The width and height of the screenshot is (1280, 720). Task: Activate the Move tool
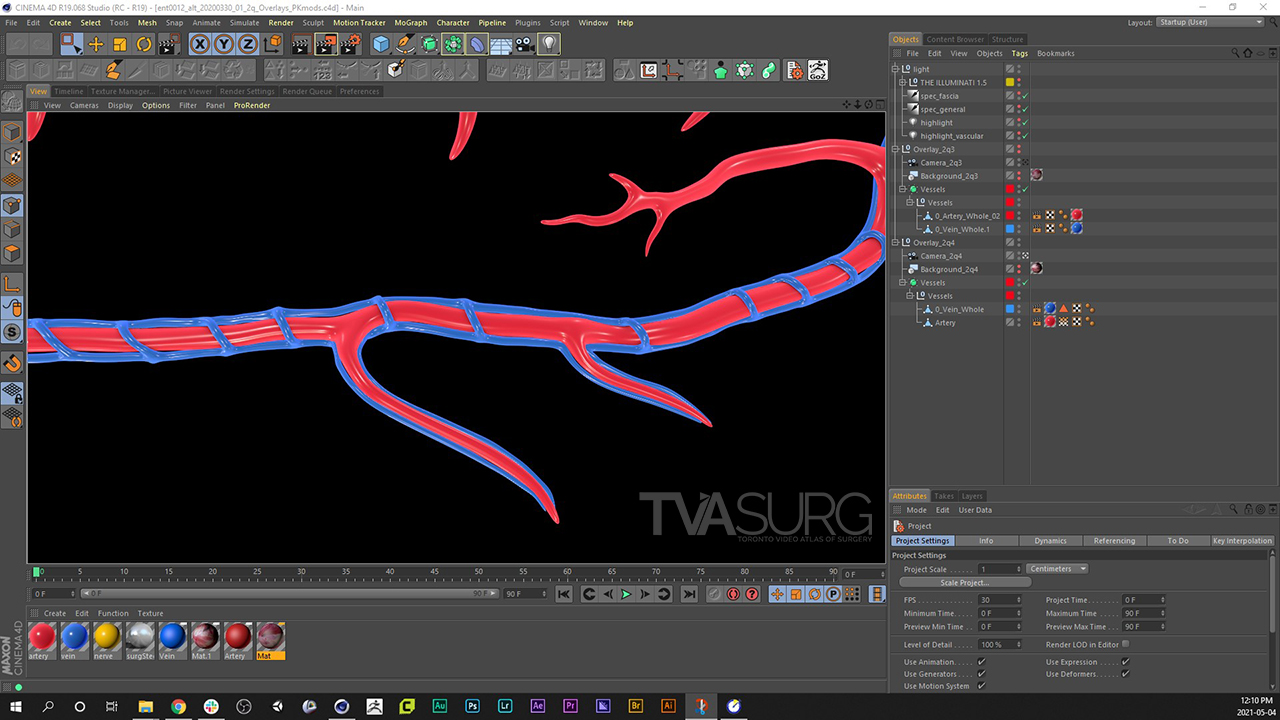click(x=96, y=44)
